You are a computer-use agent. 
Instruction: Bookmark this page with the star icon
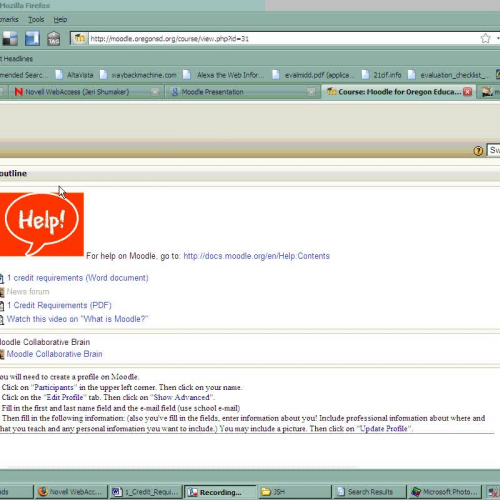(x=485, y=38)
